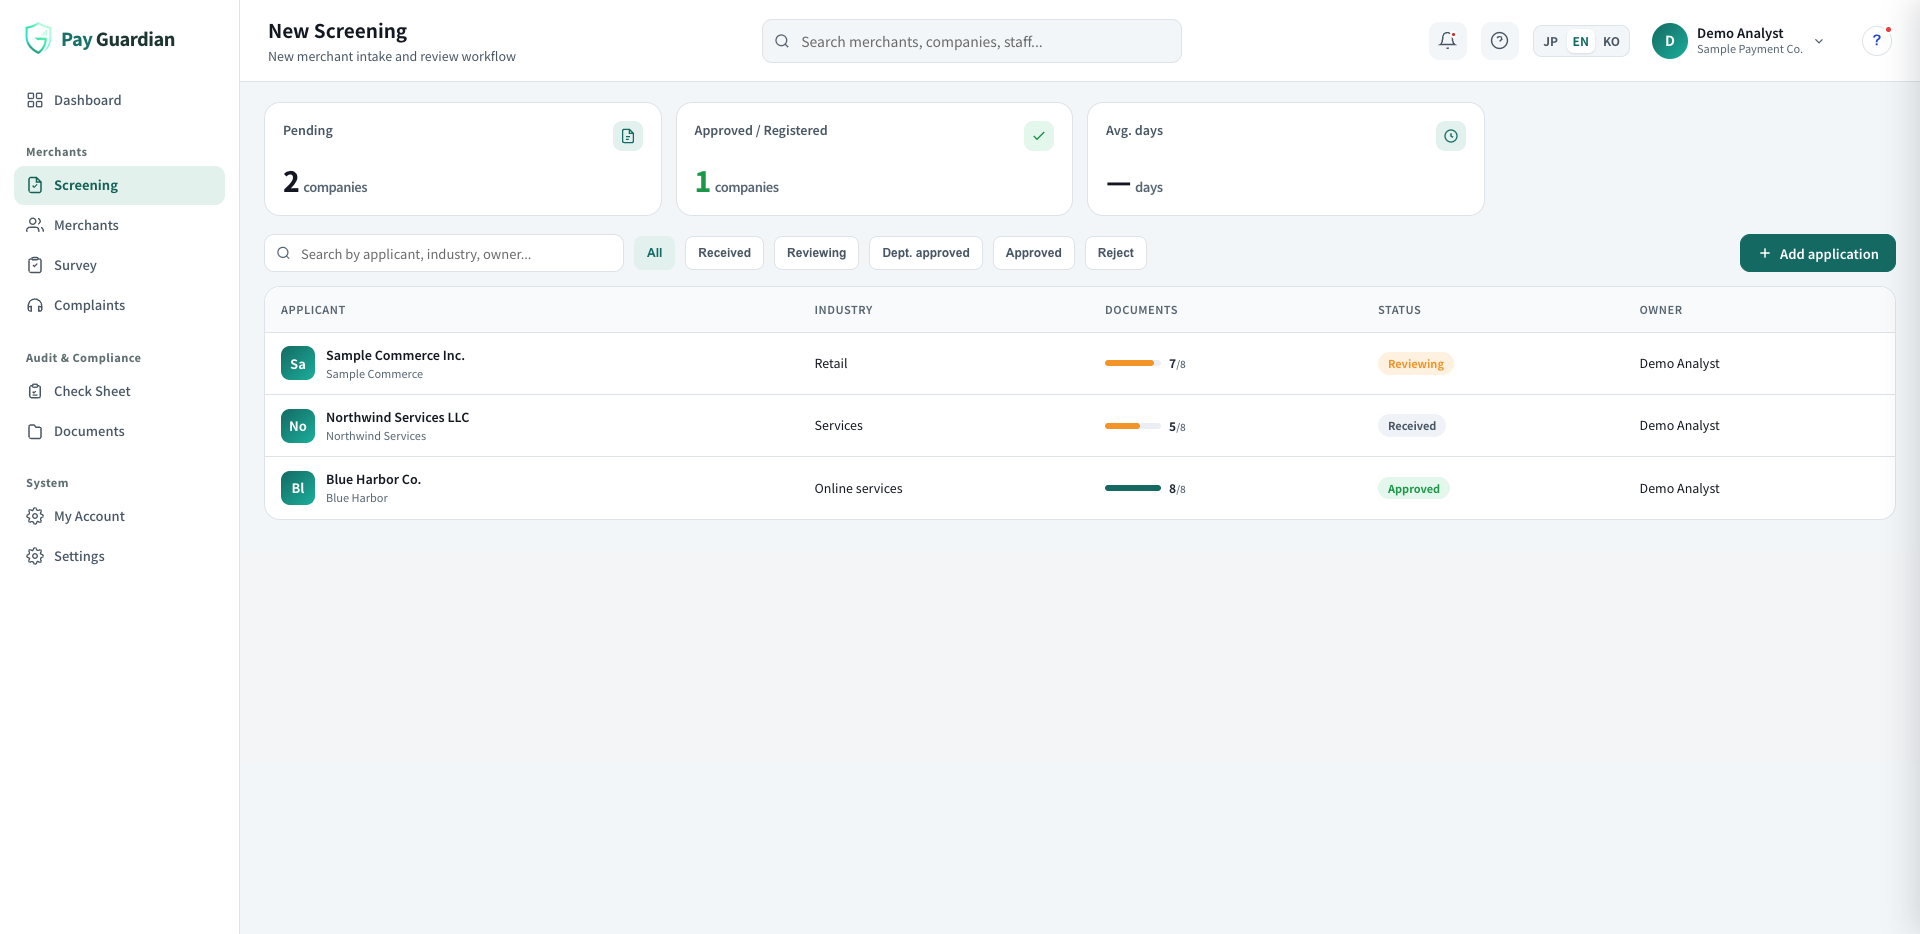This screenshot has height=934, width=1920.
Task: Click the Demo Analyst avatar circle
Action: [1669, 41]
